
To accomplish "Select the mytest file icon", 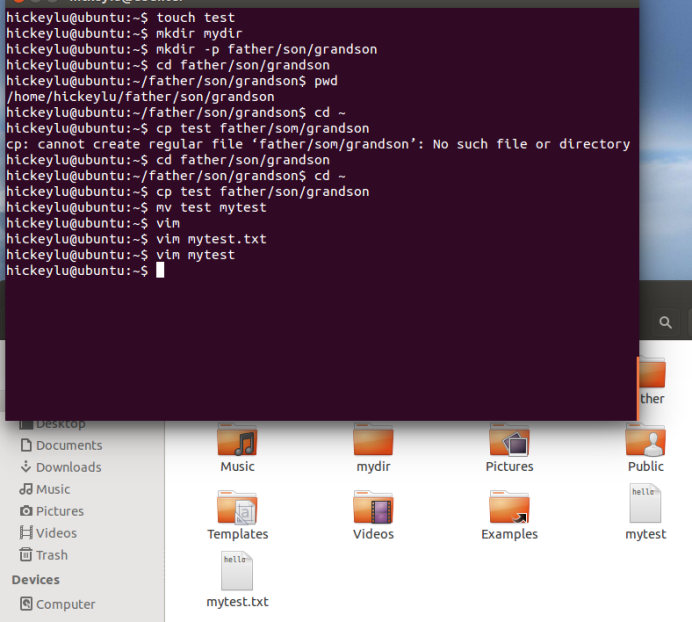I will pyautogui.click(x=645, y=505).
